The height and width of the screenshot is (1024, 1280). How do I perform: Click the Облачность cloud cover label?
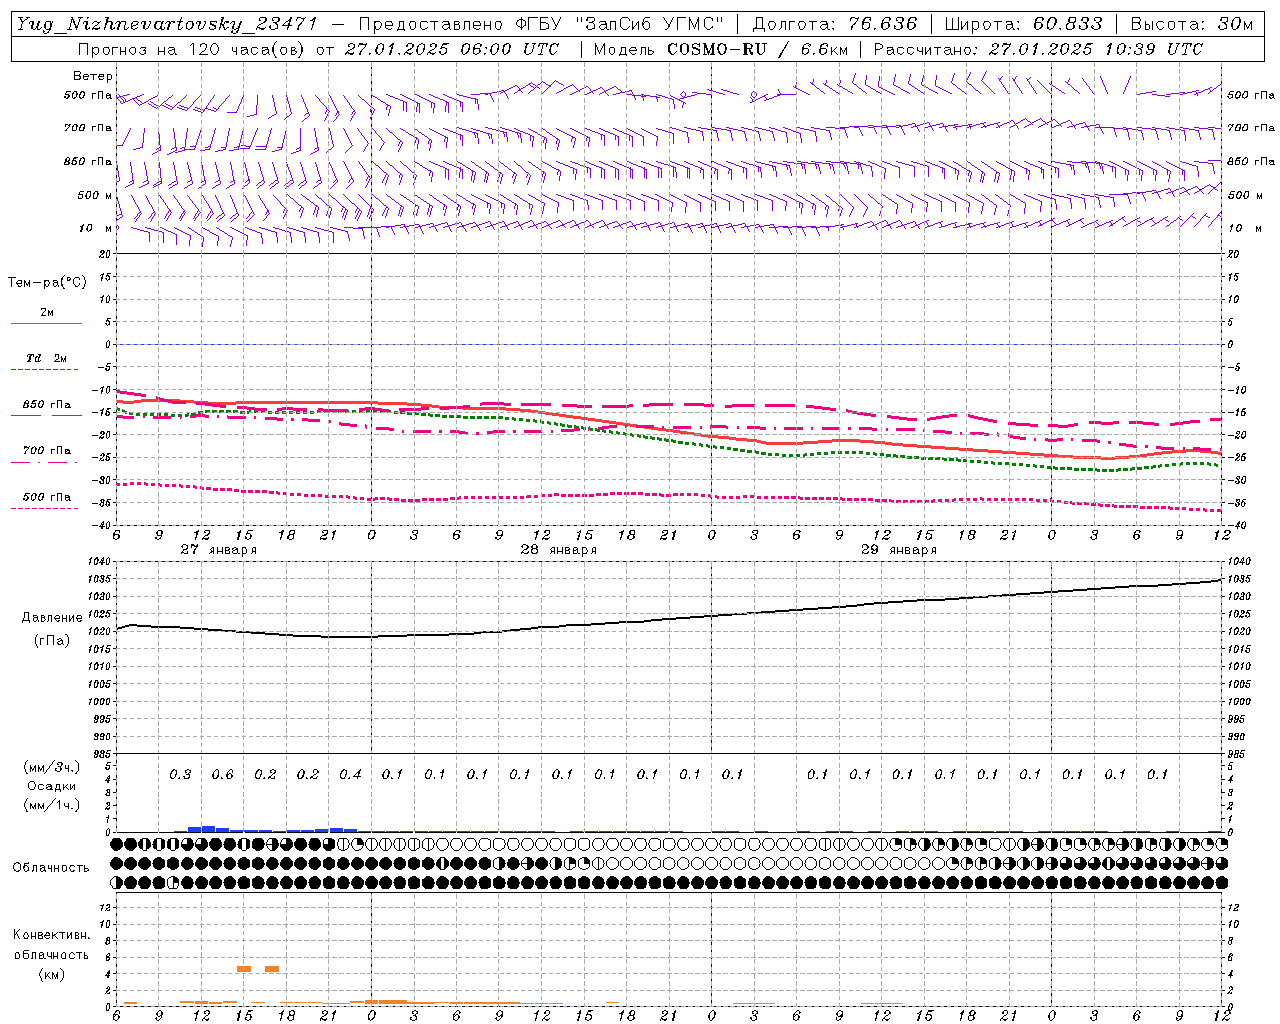click(x=51, y=868)
